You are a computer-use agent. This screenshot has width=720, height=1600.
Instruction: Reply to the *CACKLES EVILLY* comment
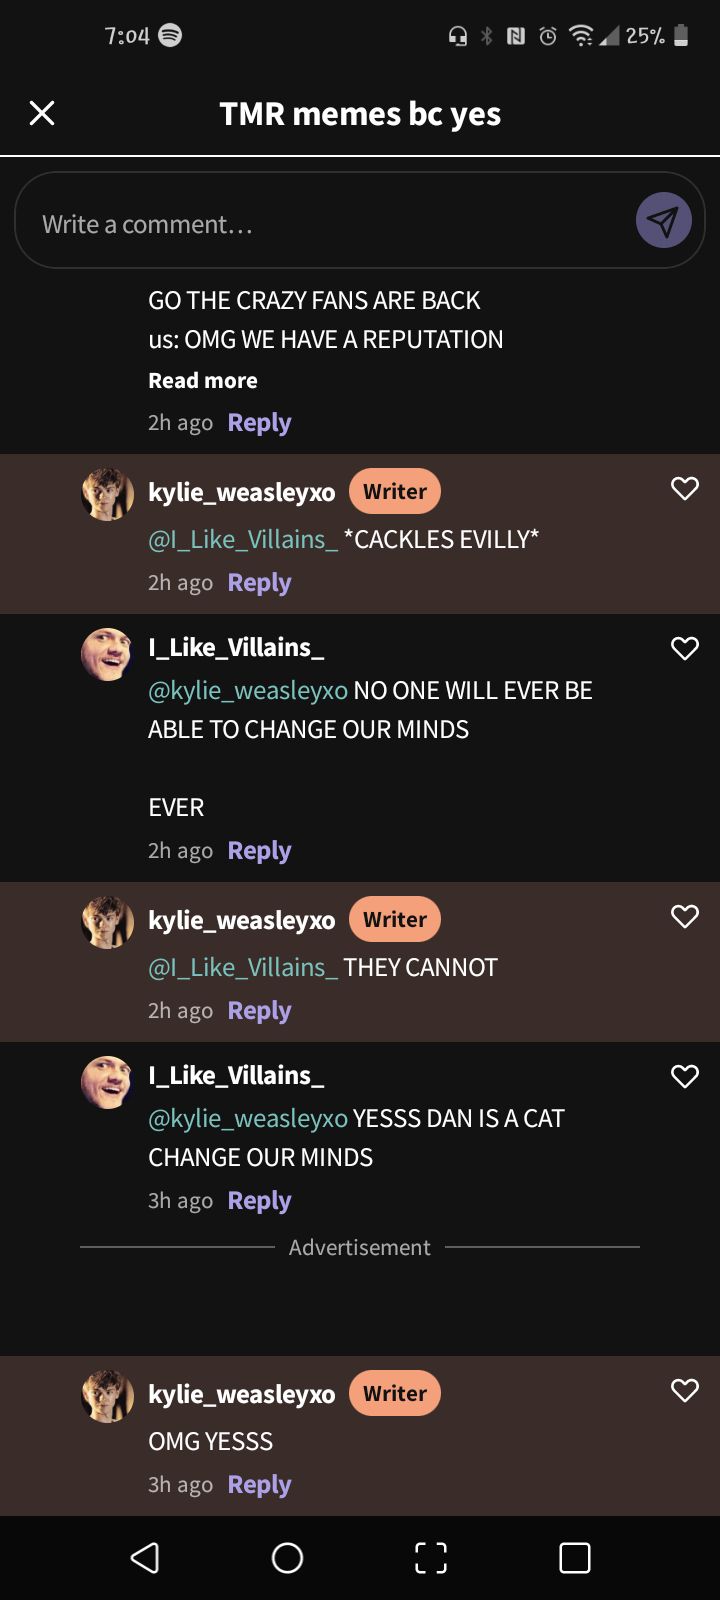click(x=259, y=583)
